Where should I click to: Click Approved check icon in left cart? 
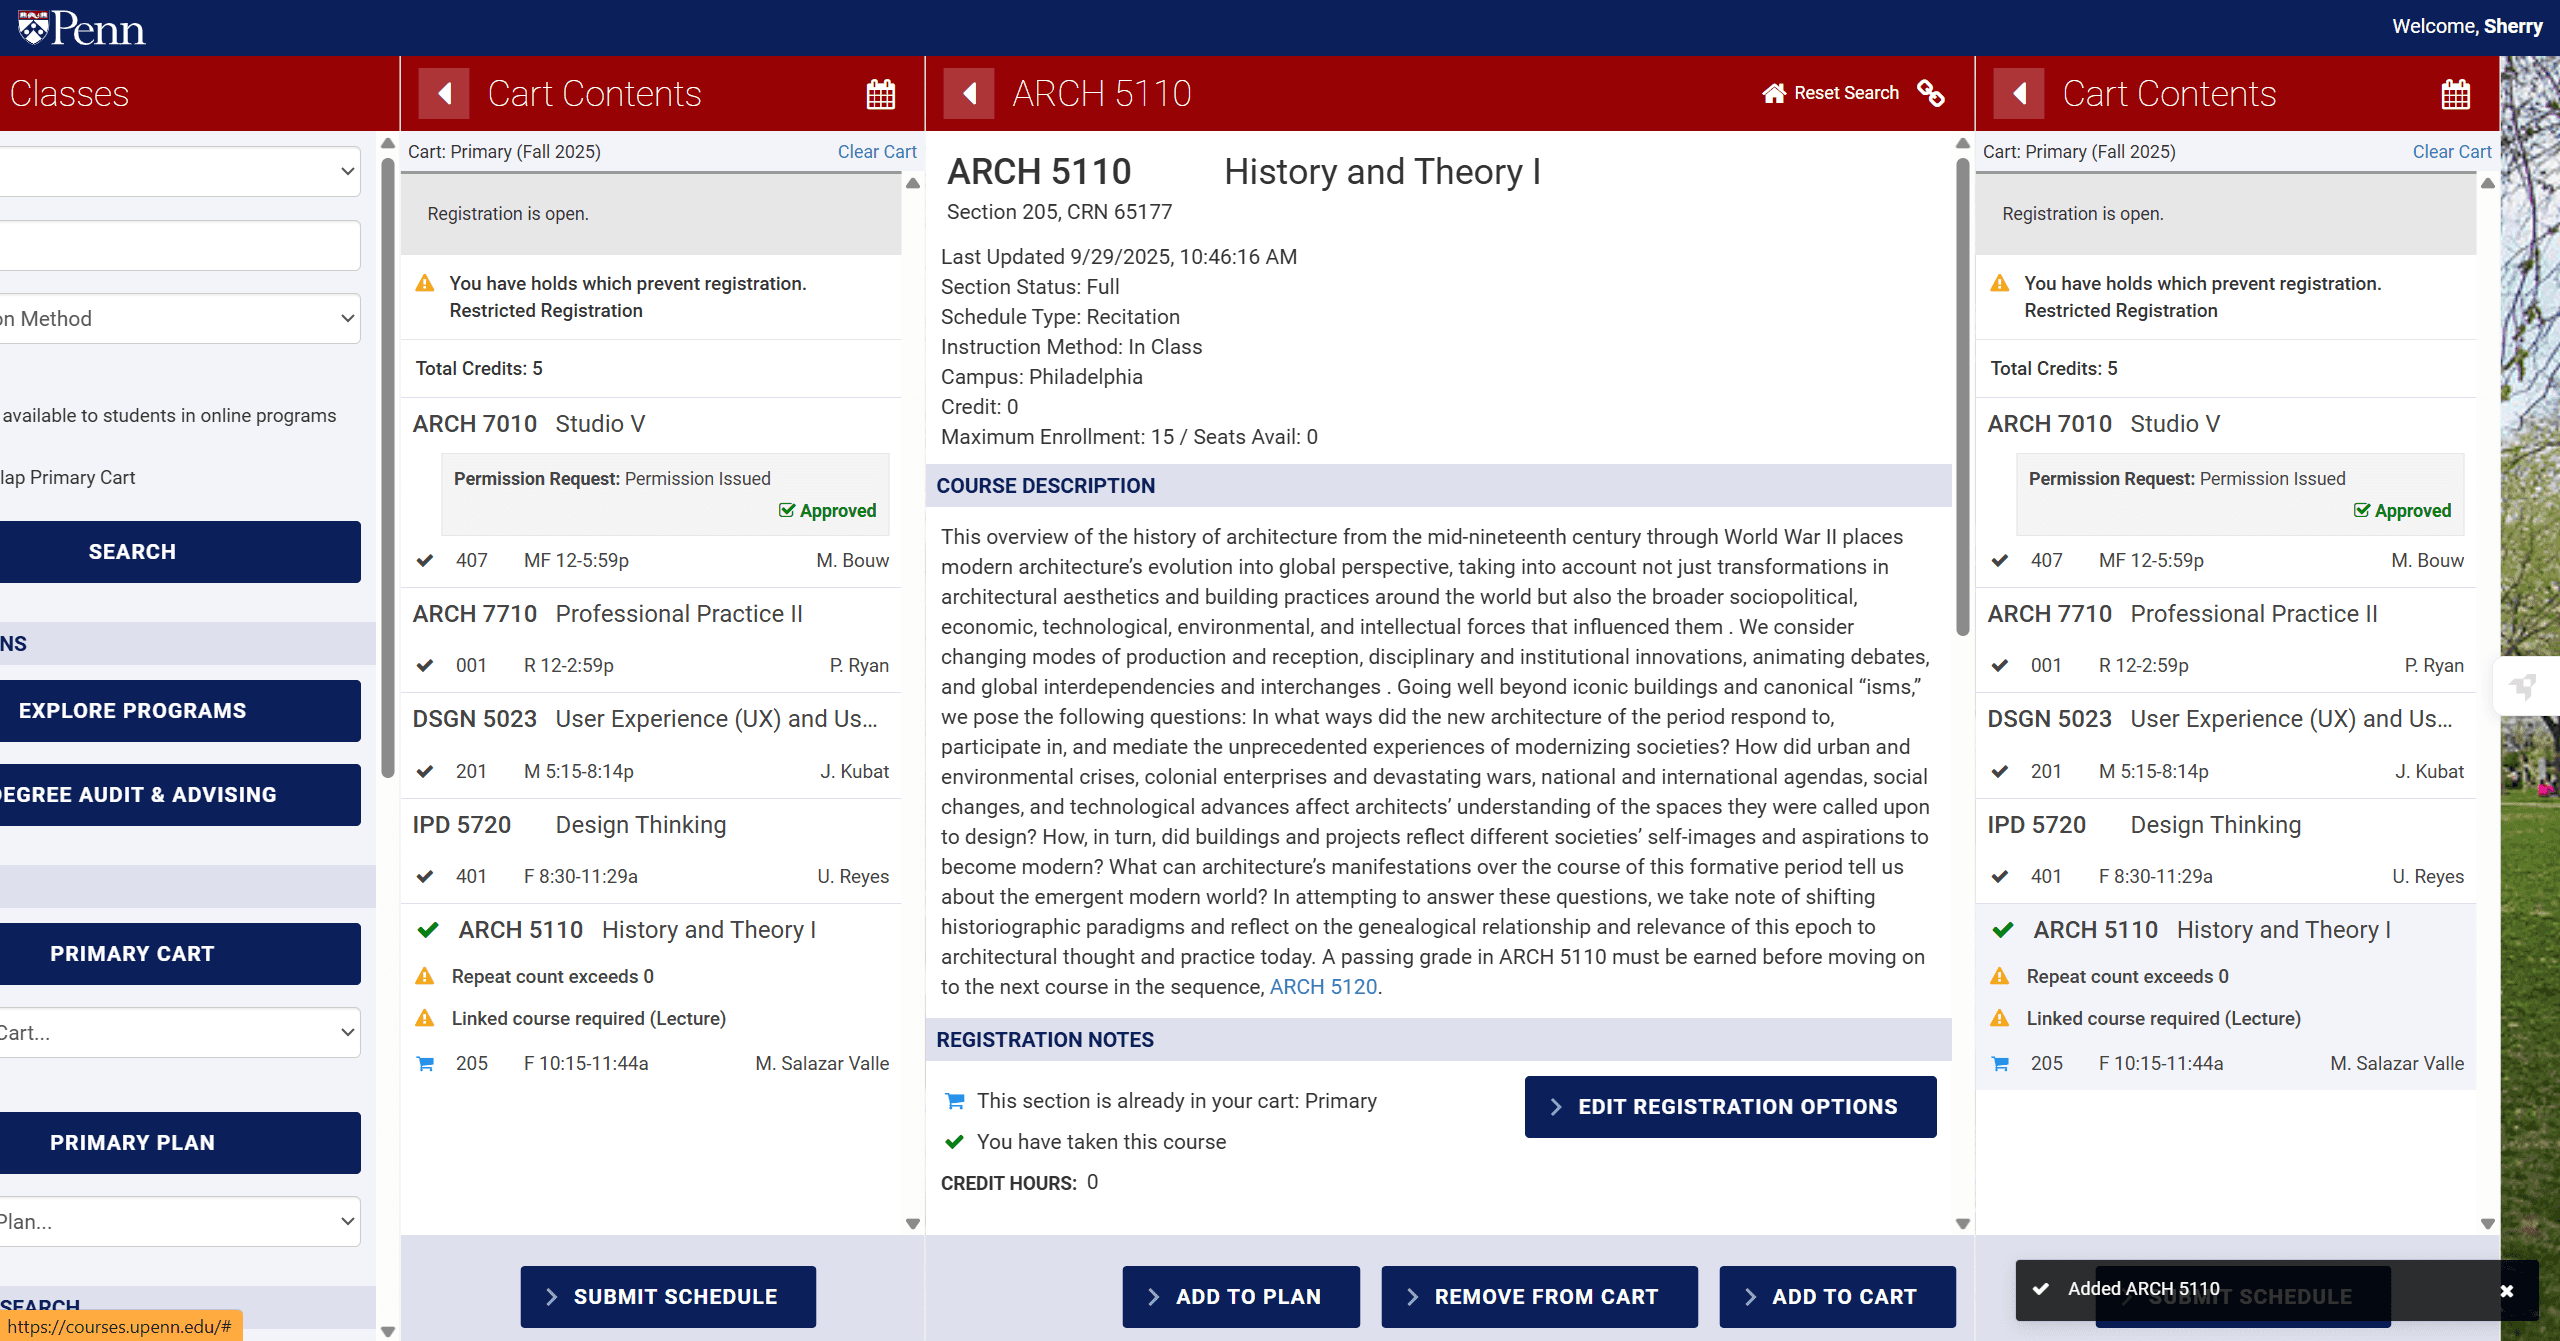pyautogui.click(x=787, y=511)
